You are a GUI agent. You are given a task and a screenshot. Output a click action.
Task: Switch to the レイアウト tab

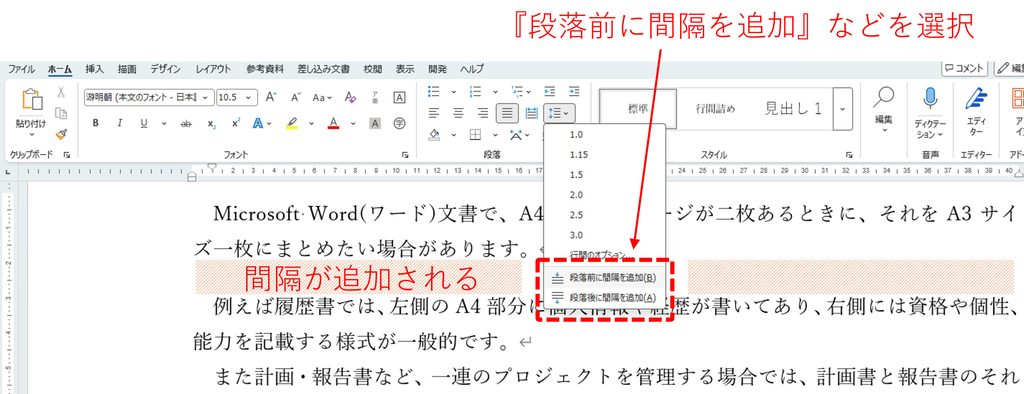click(x=214, y=69)
